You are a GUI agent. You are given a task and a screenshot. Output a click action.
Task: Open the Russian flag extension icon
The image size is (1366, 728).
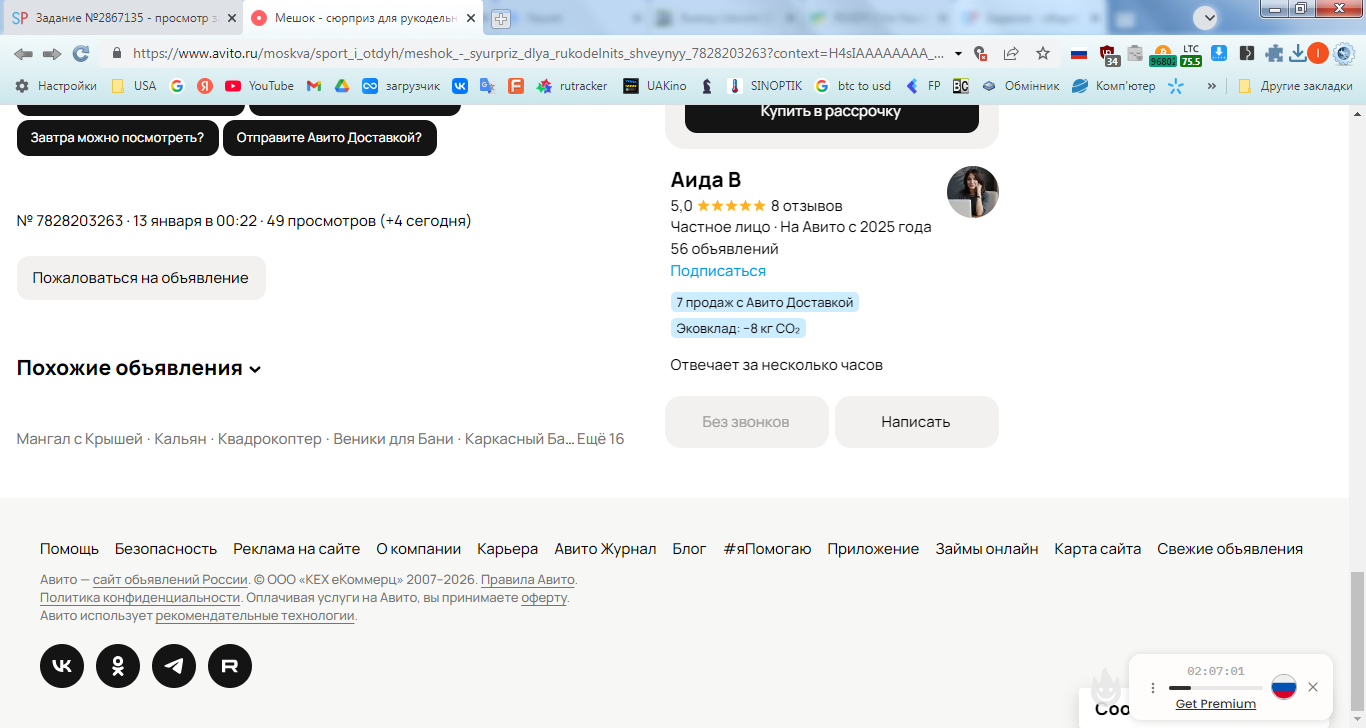pos(1079,54)
